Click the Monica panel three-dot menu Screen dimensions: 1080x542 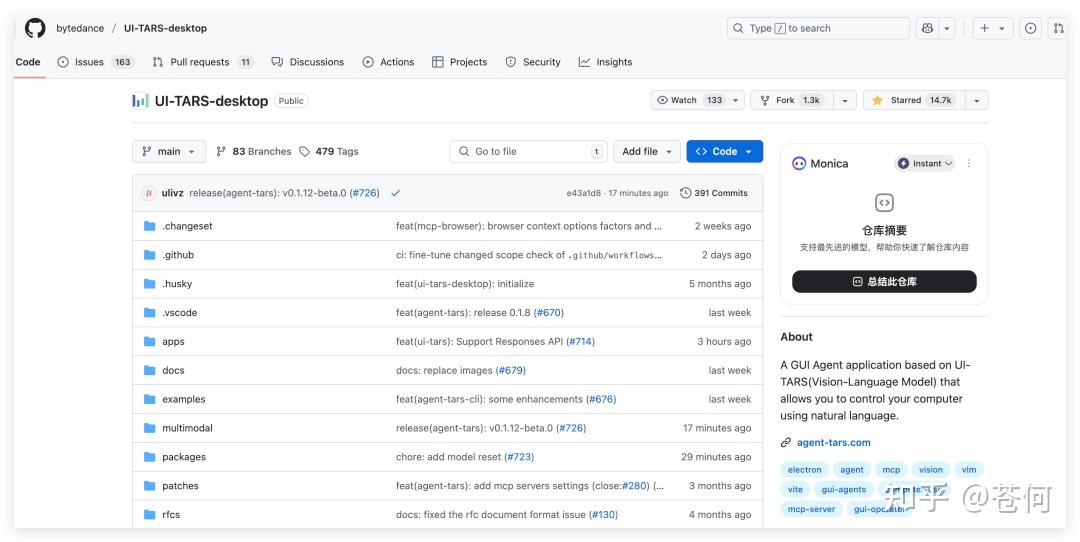tap(969, 163)
